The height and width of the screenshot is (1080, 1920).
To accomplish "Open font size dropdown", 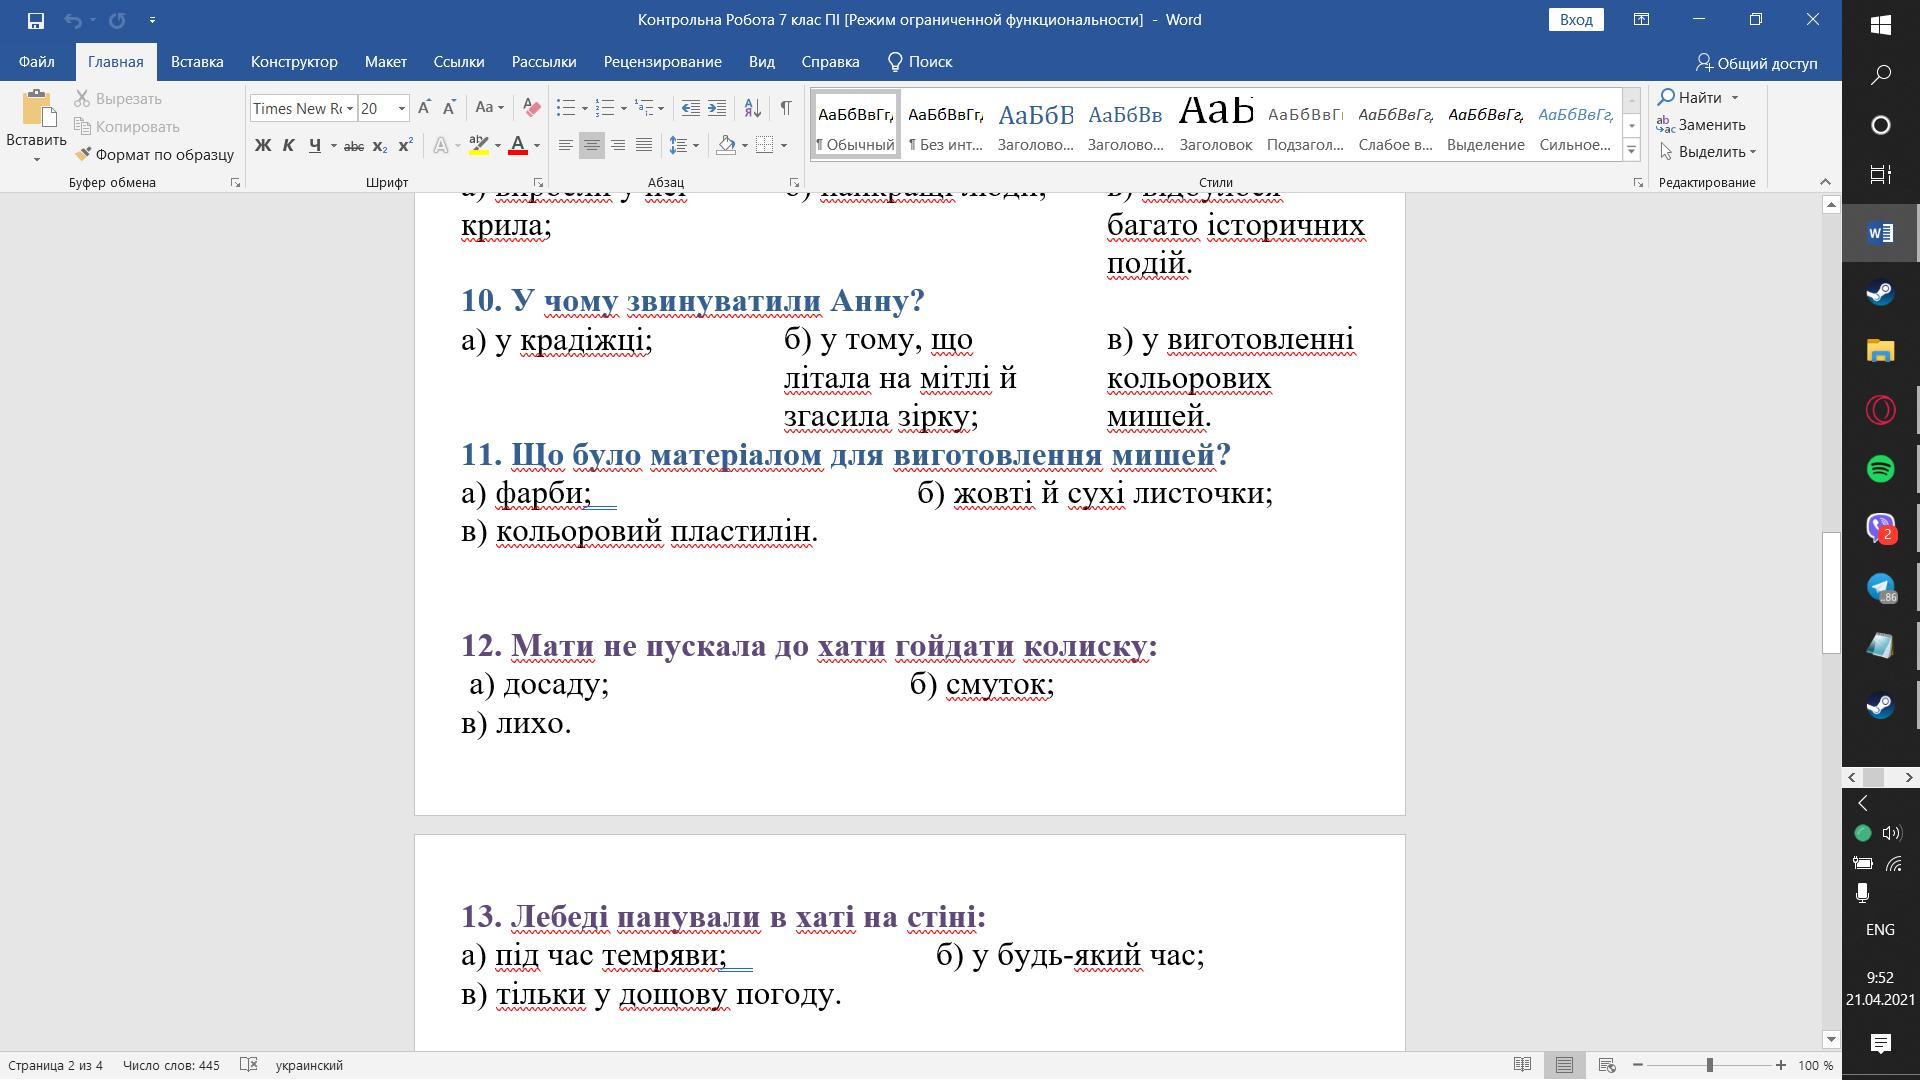I will (402, 108).
